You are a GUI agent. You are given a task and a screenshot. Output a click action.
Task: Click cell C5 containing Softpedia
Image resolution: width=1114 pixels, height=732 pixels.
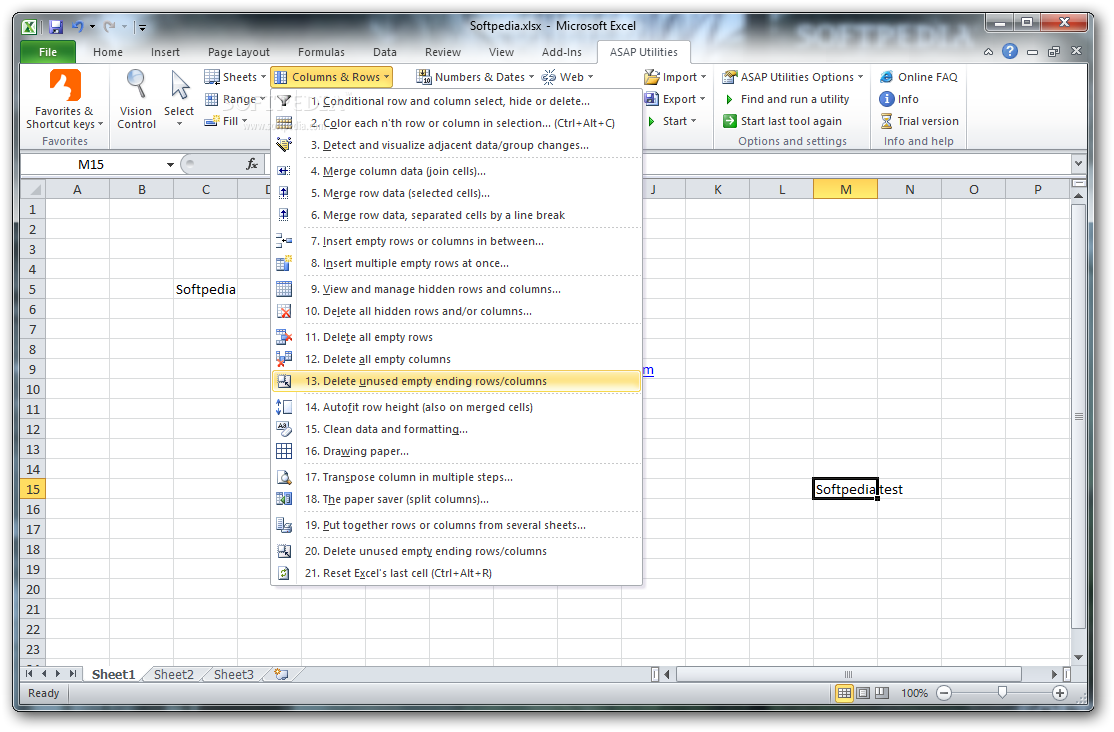(205, 289)
